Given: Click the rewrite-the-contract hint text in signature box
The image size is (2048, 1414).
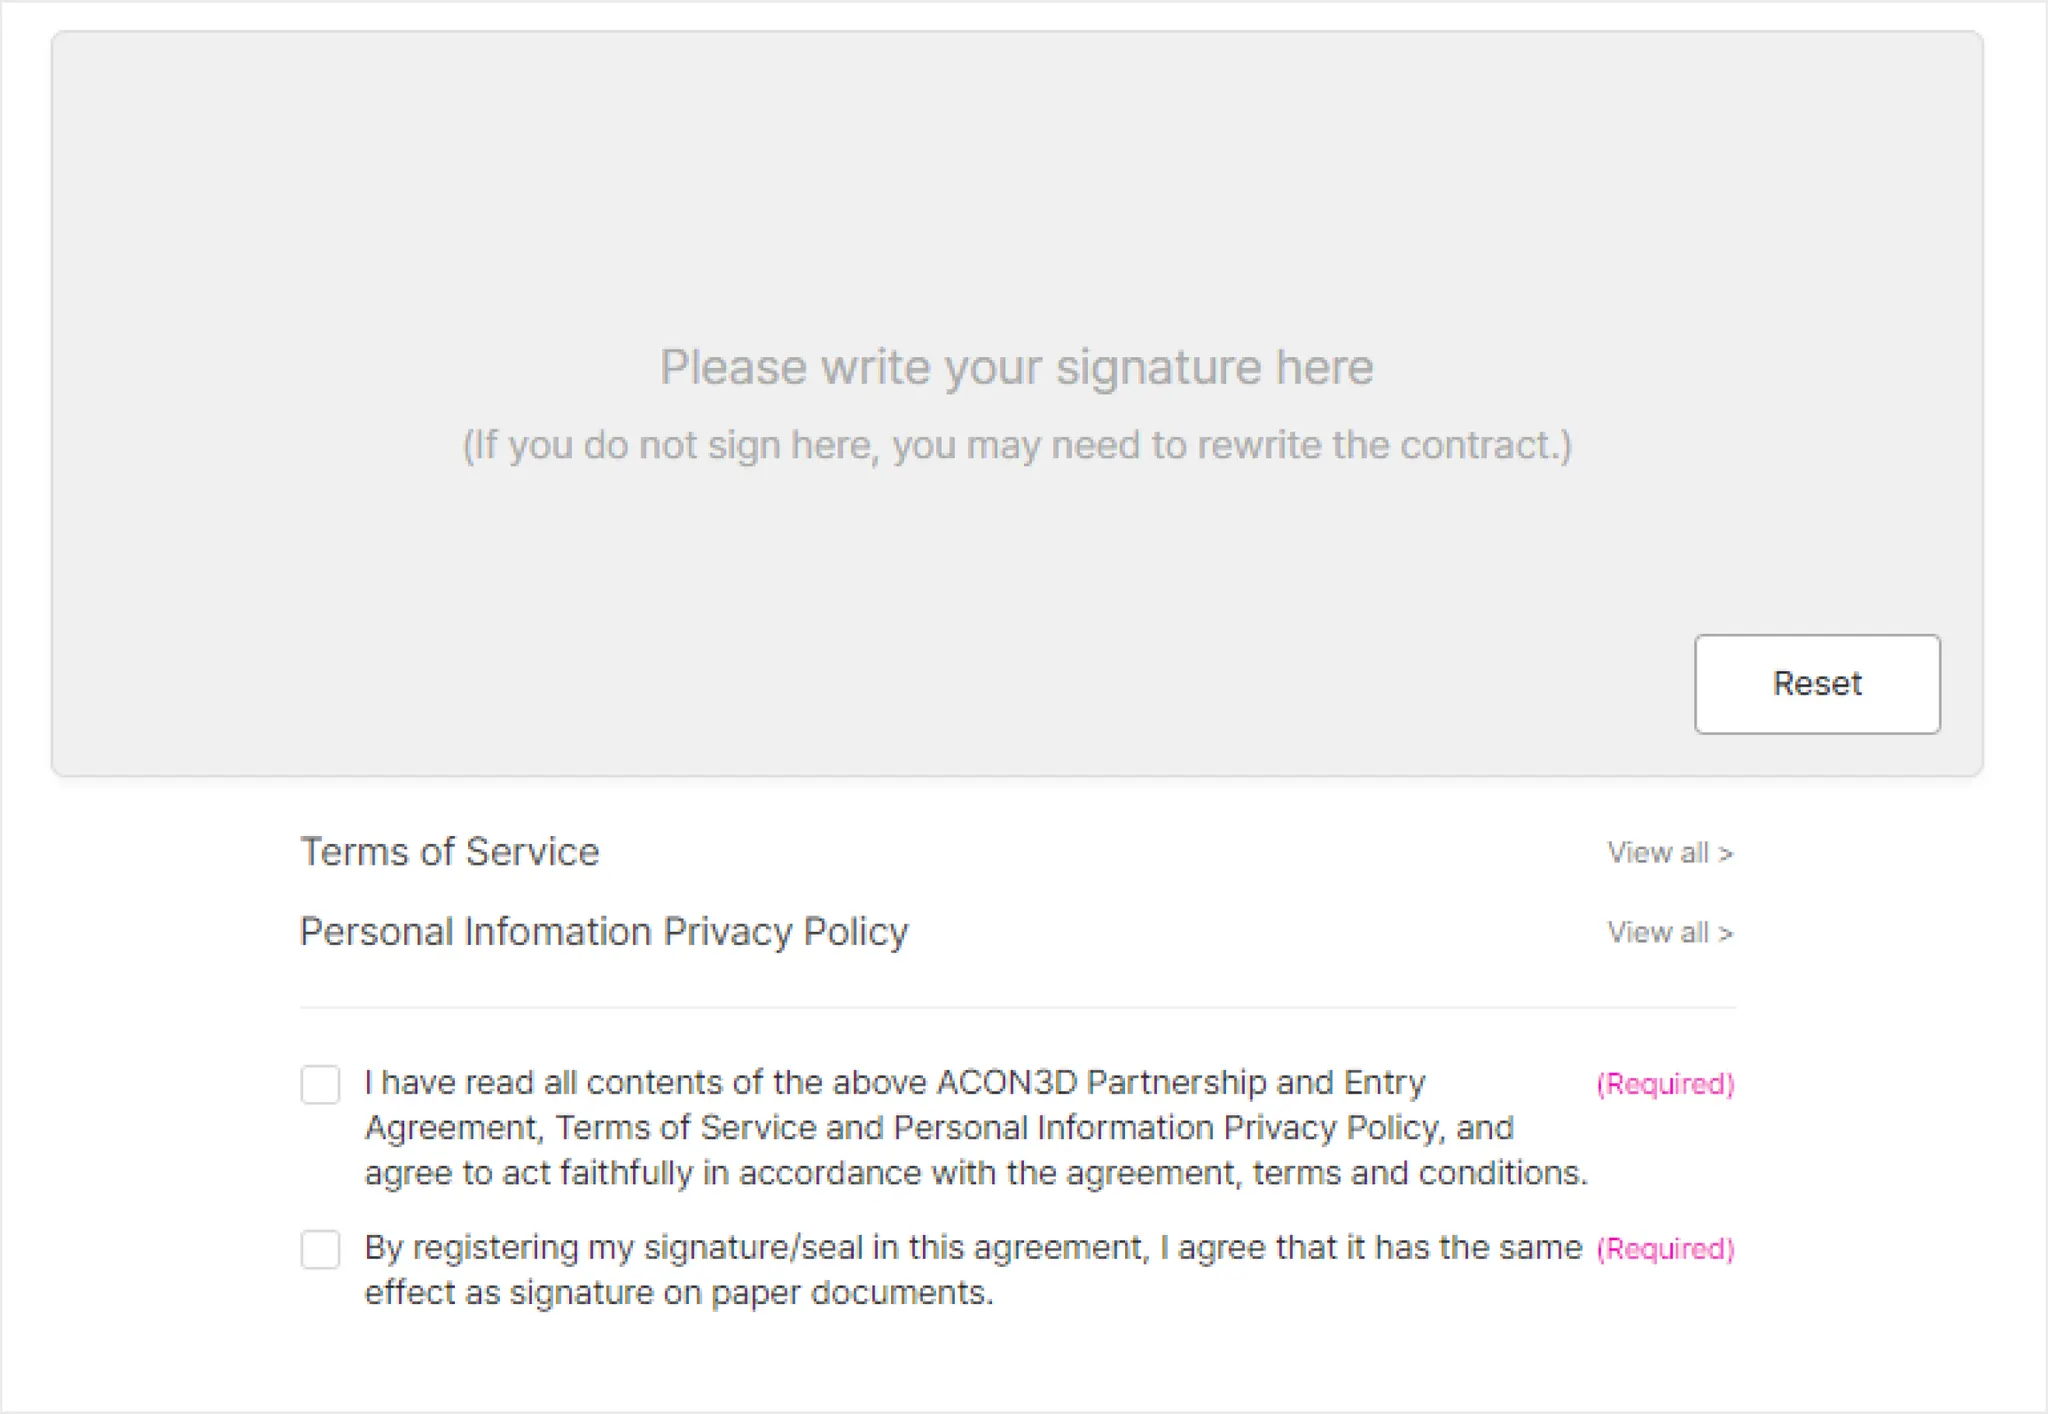Looking at the screenshot, I should pyautogui.click(x=1016, y=445).
